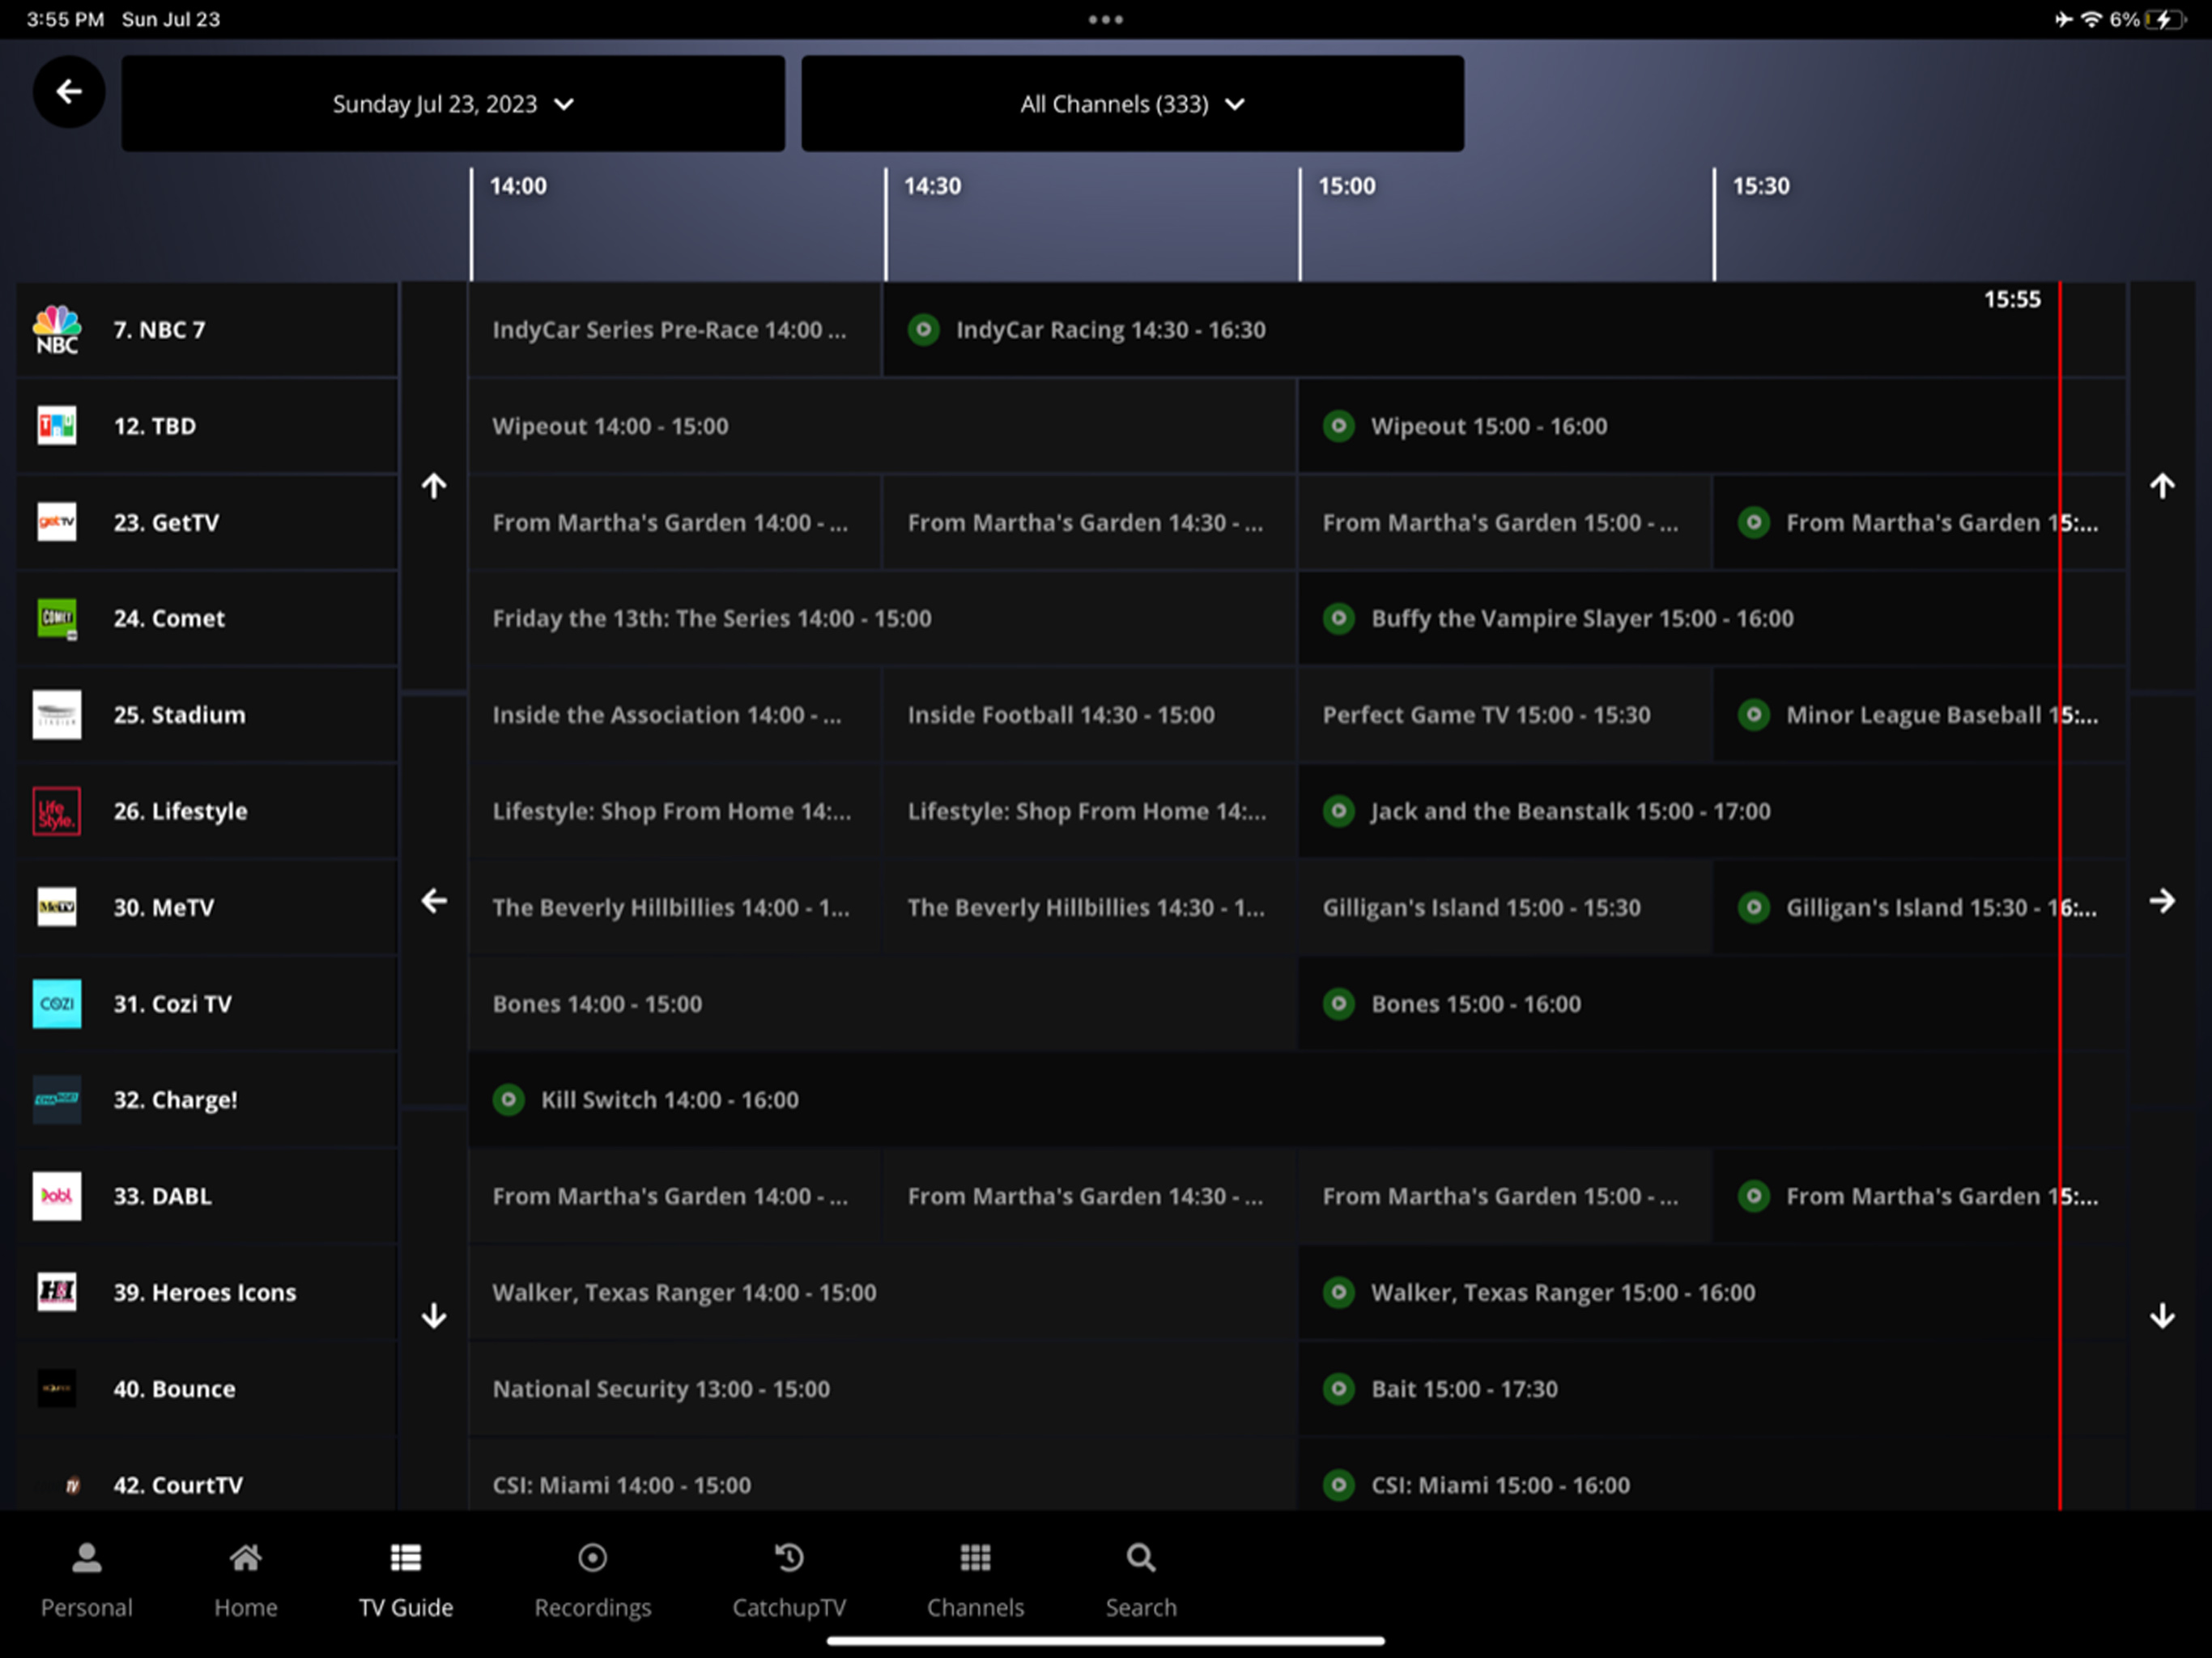Image resolution: width=2212 pixels, height=1658 pixels.
Task: Select the DABL channel logo
Action: coord(57,1196)
